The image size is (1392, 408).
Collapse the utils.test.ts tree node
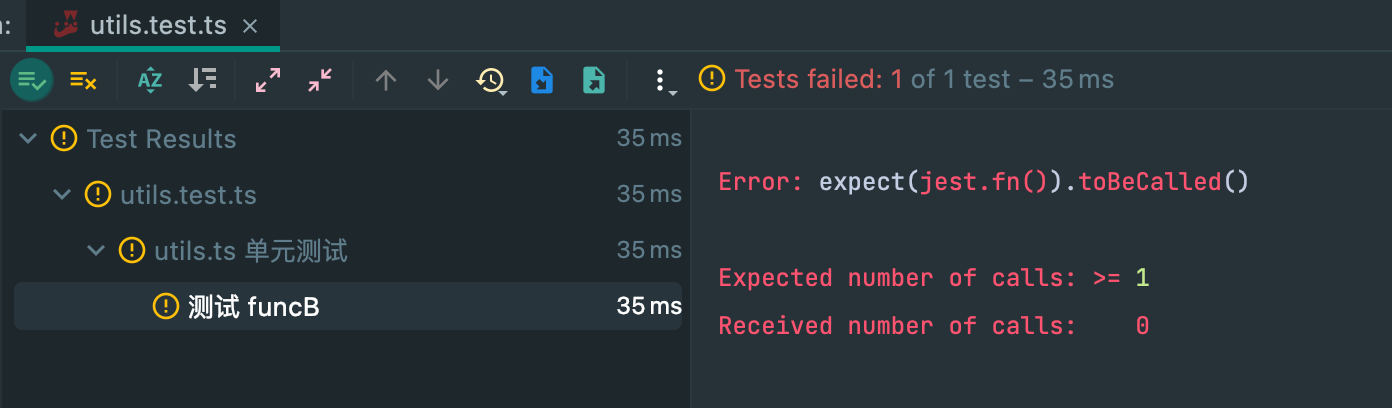point(62,194)
